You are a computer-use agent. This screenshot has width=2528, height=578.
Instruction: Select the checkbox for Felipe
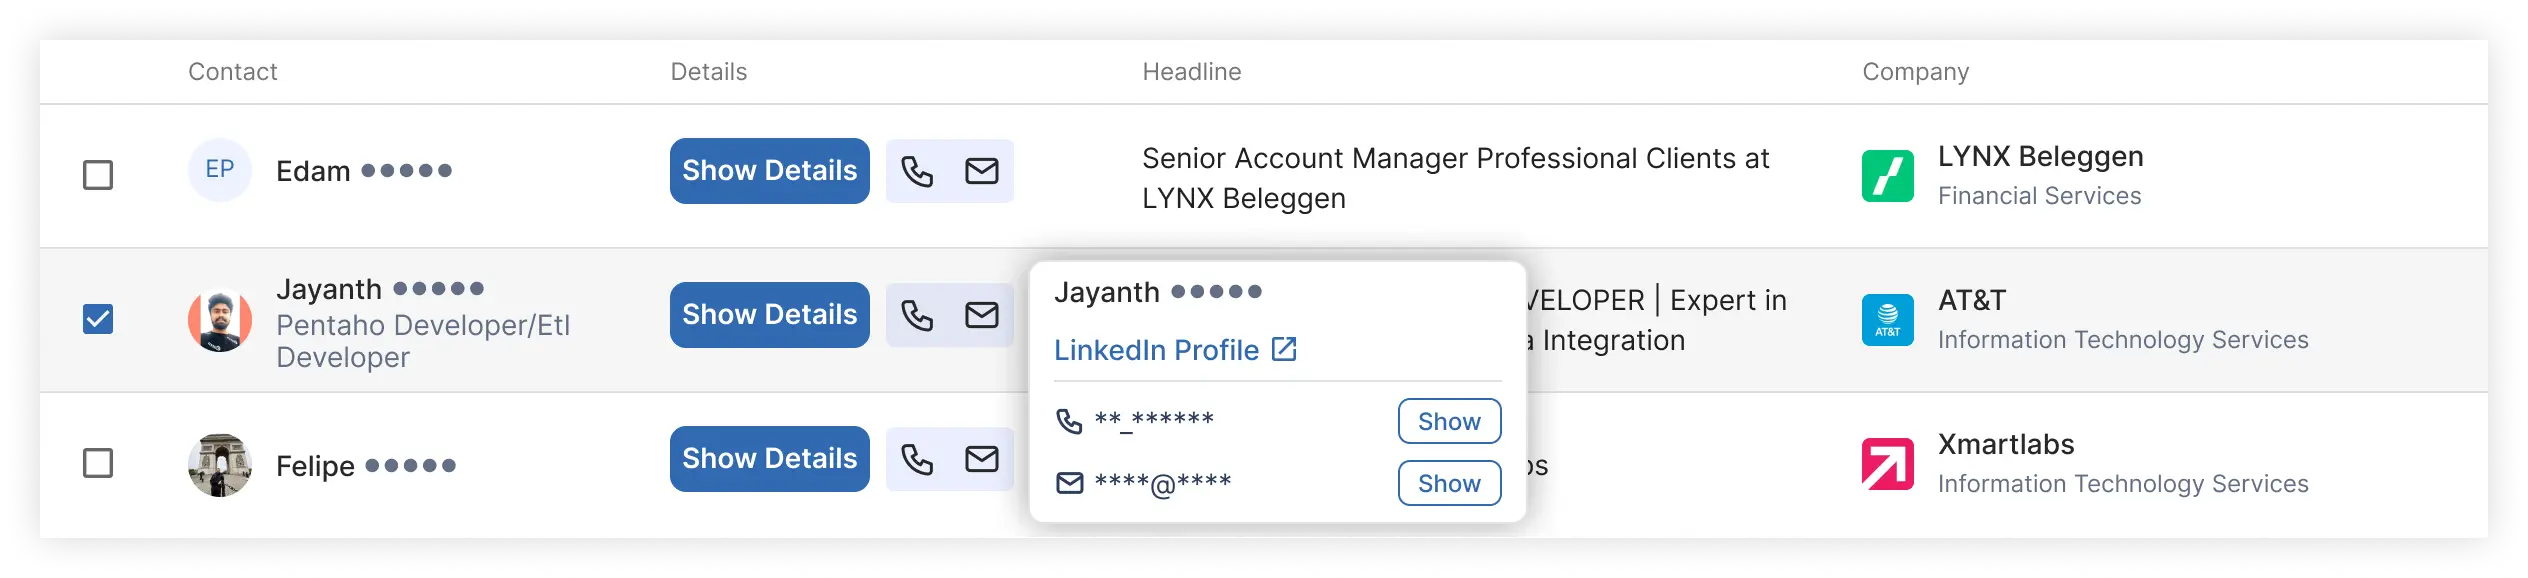point(98,463)
